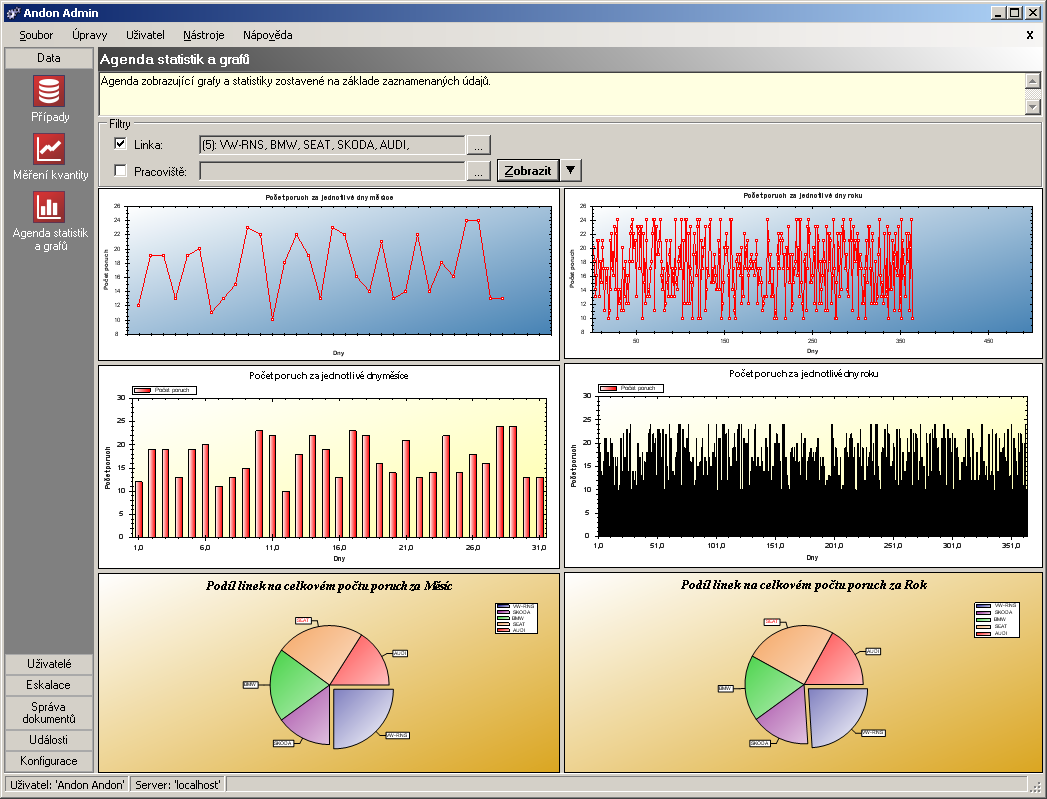Click the X icon right of the menu bar

pos(1030,35)
